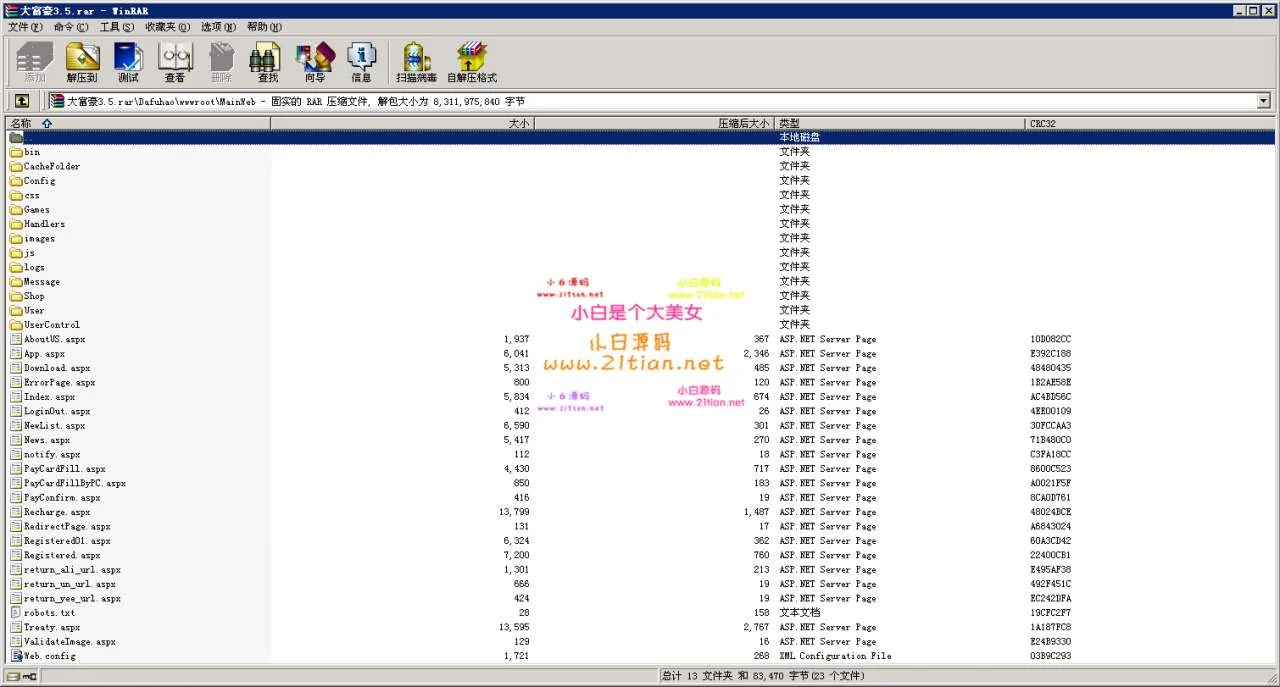Select the Recharge.aspx file
This screenshot has height=687, width=1280.
(56, 512)
